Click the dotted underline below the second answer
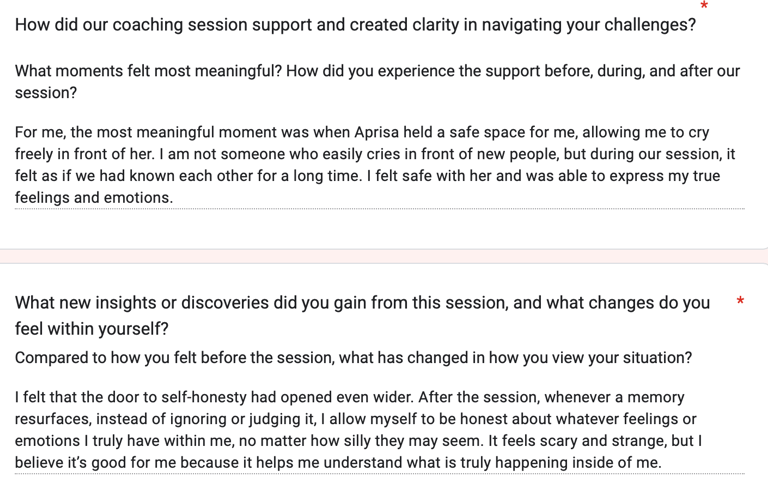This screenshot has width=768, height=495. click(x=380, y=473)
